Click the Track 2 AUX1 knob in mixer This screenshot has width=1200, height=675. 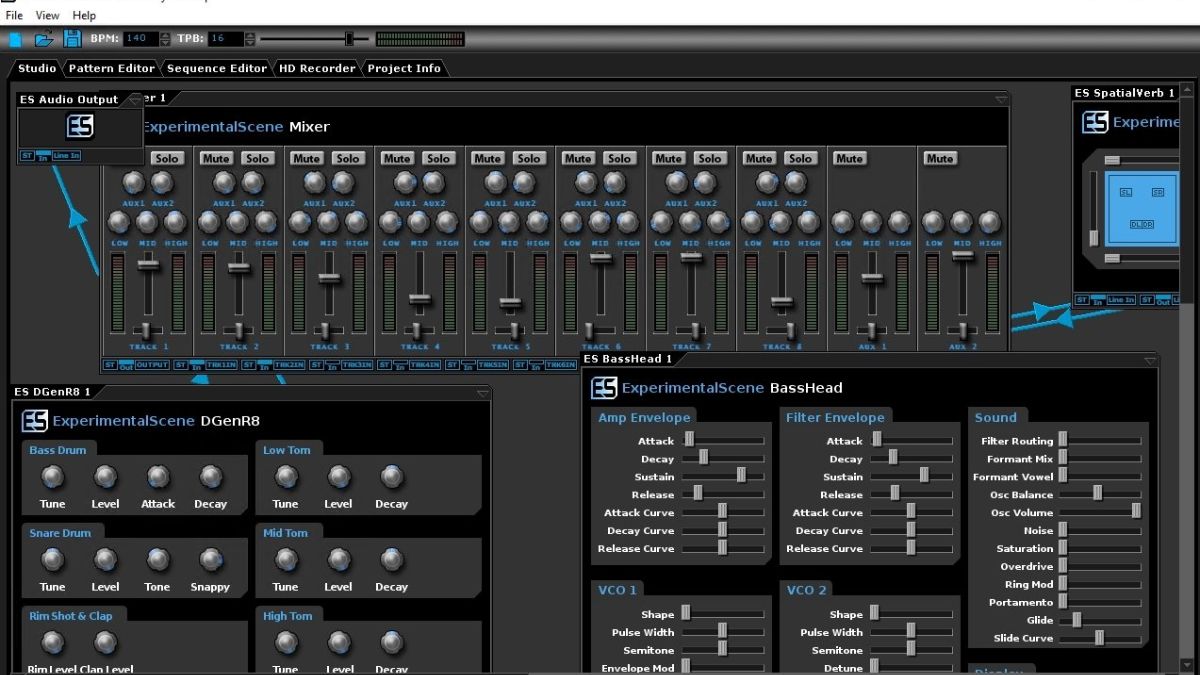225,183
